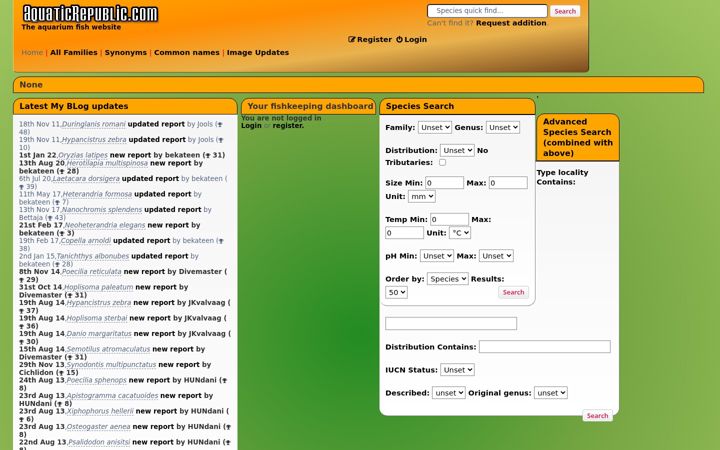Open the size Unit mm dropdown
The width and height of the screenshot is (720, 450).
[x=422, y=197]
